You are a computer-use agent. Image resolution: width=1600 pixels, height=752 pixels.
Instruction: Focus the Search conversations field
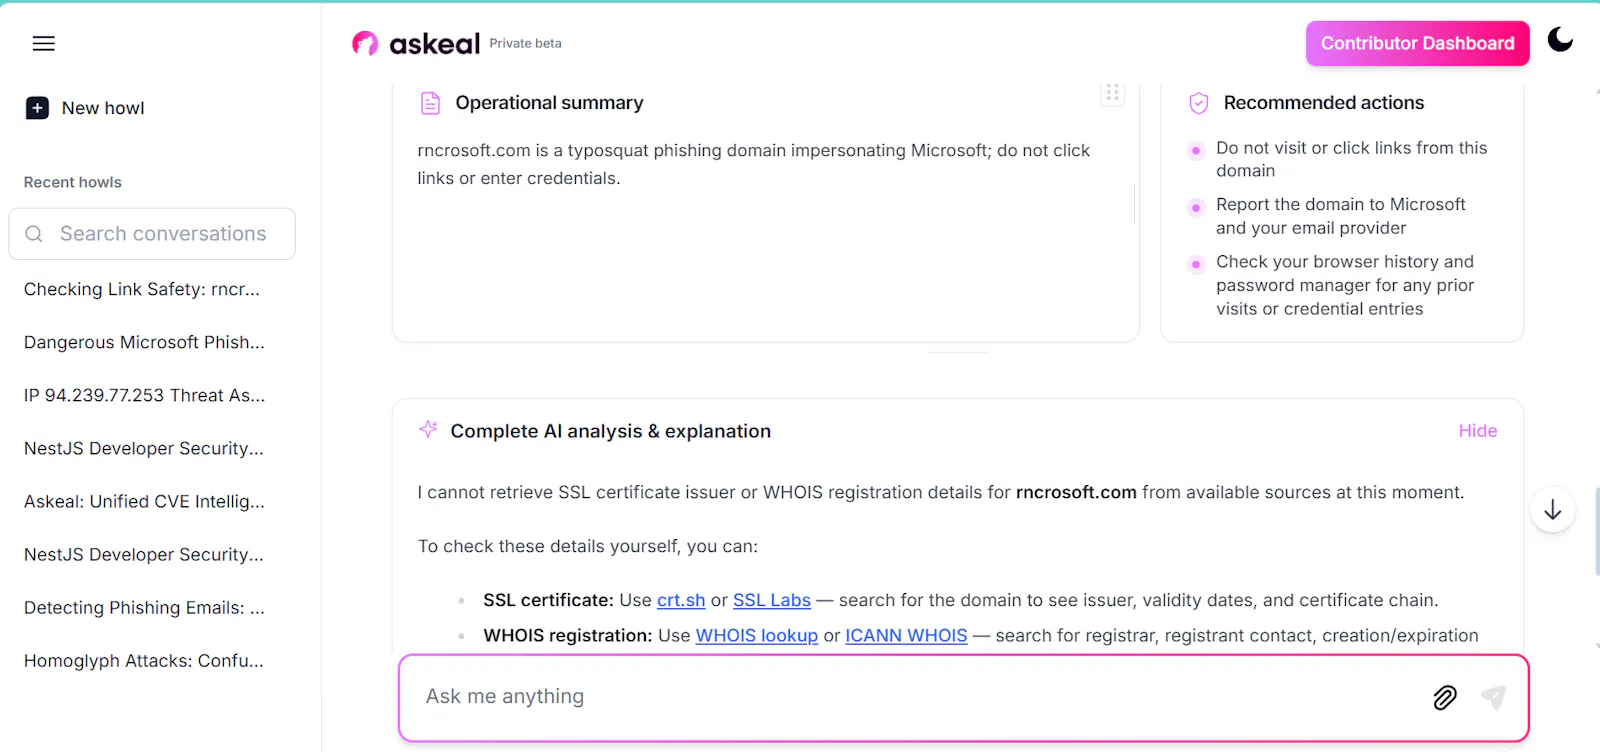coord(152,234)
